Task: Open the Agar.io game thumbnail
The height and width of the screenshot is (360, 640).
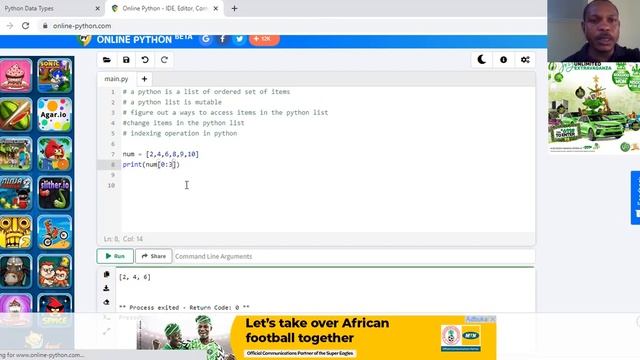Action: pyautogui.click(x=54, y=114)
